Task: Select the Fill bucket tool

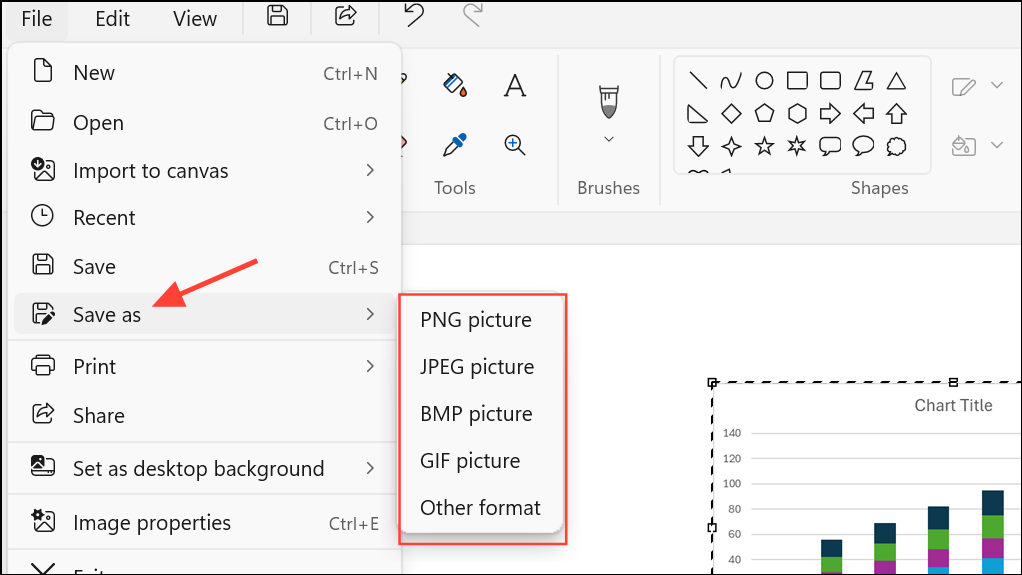Action: coord(456,85)
